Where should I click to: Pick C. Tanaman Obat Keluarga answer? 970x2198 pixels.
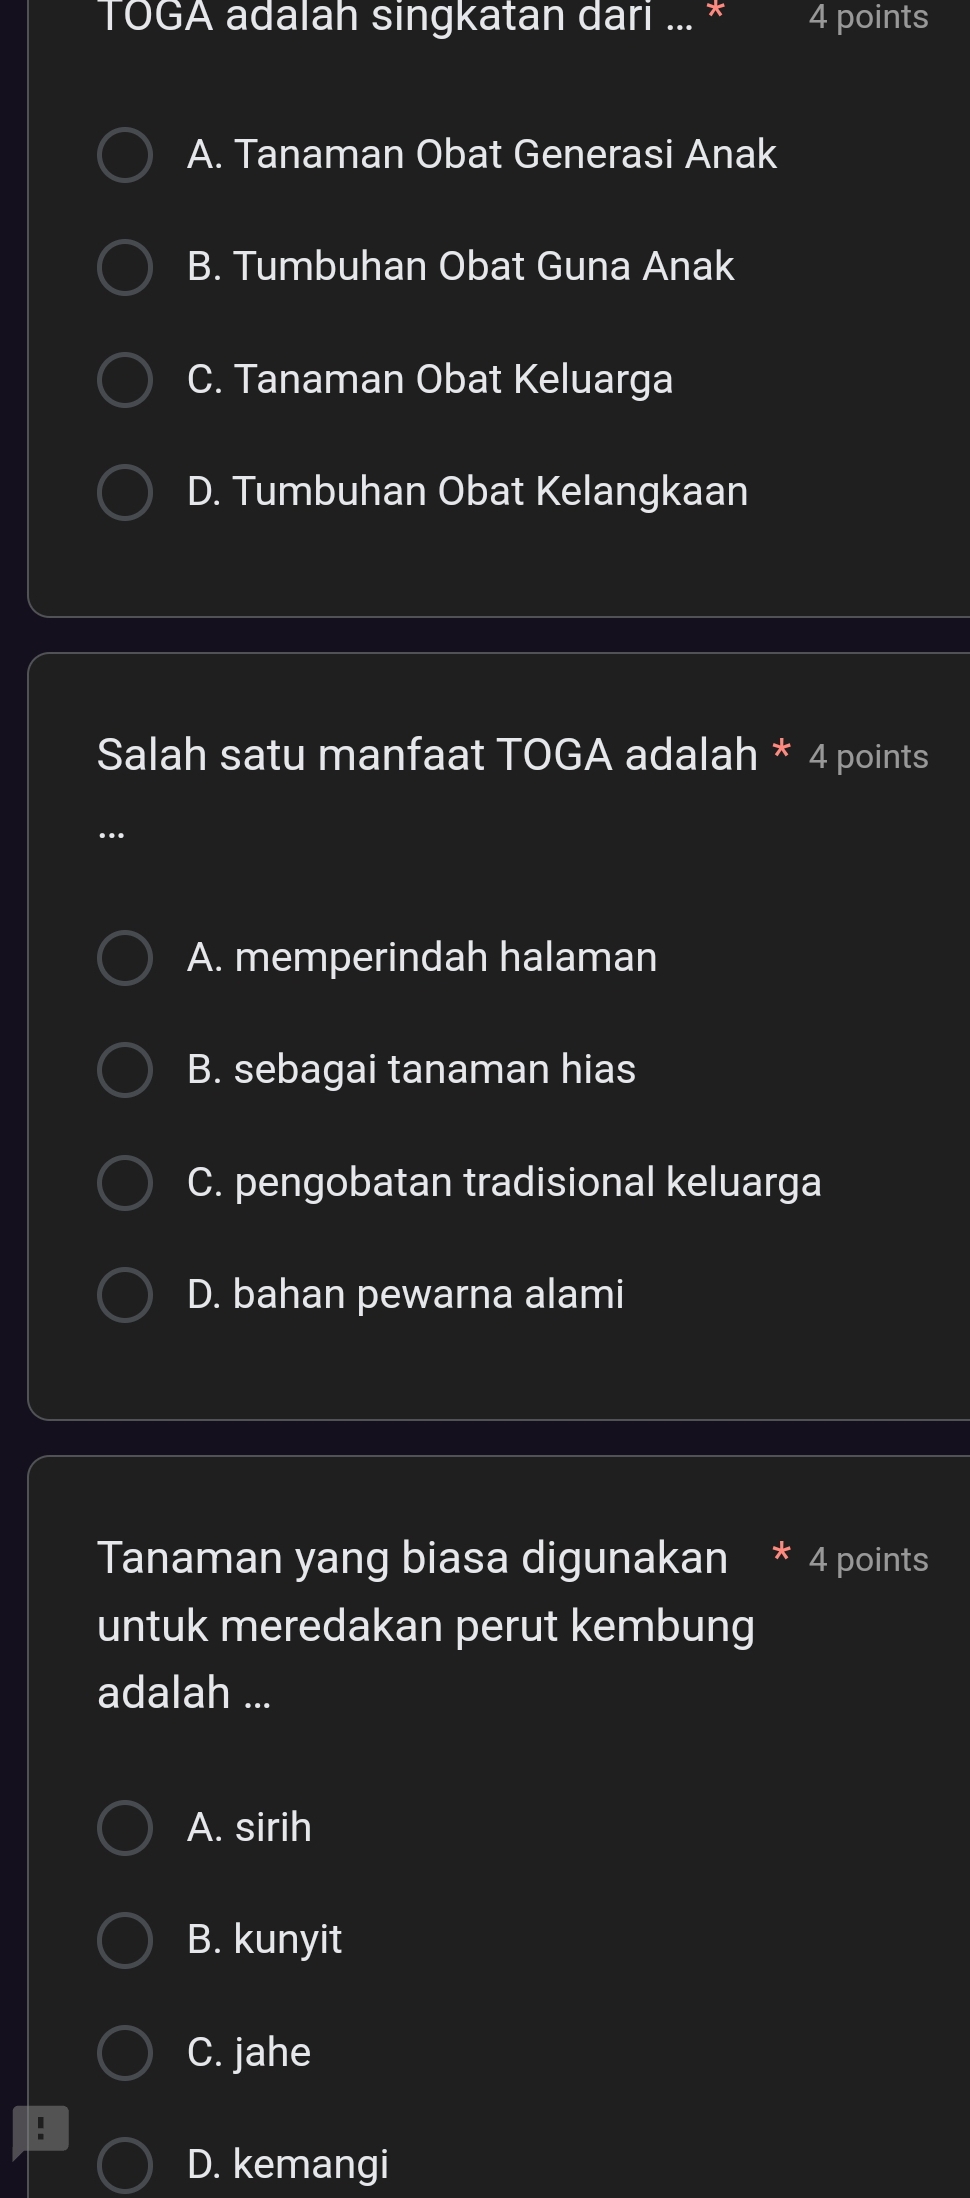125,380
